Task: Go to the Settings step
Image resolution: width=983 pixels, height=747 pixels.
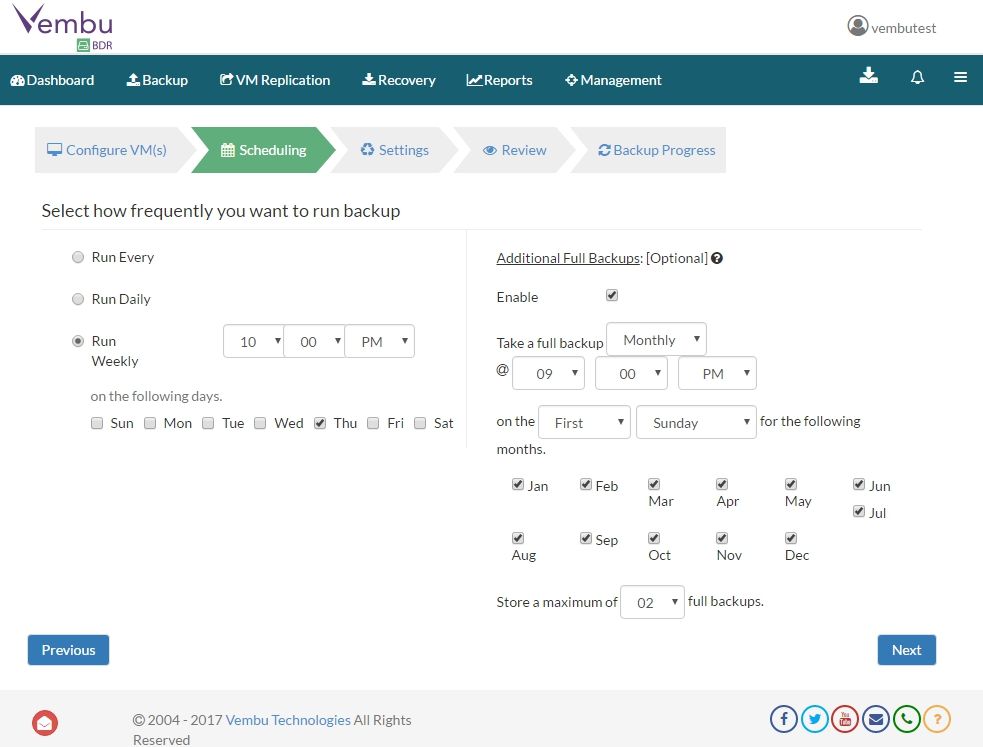Action: point(394,150)
